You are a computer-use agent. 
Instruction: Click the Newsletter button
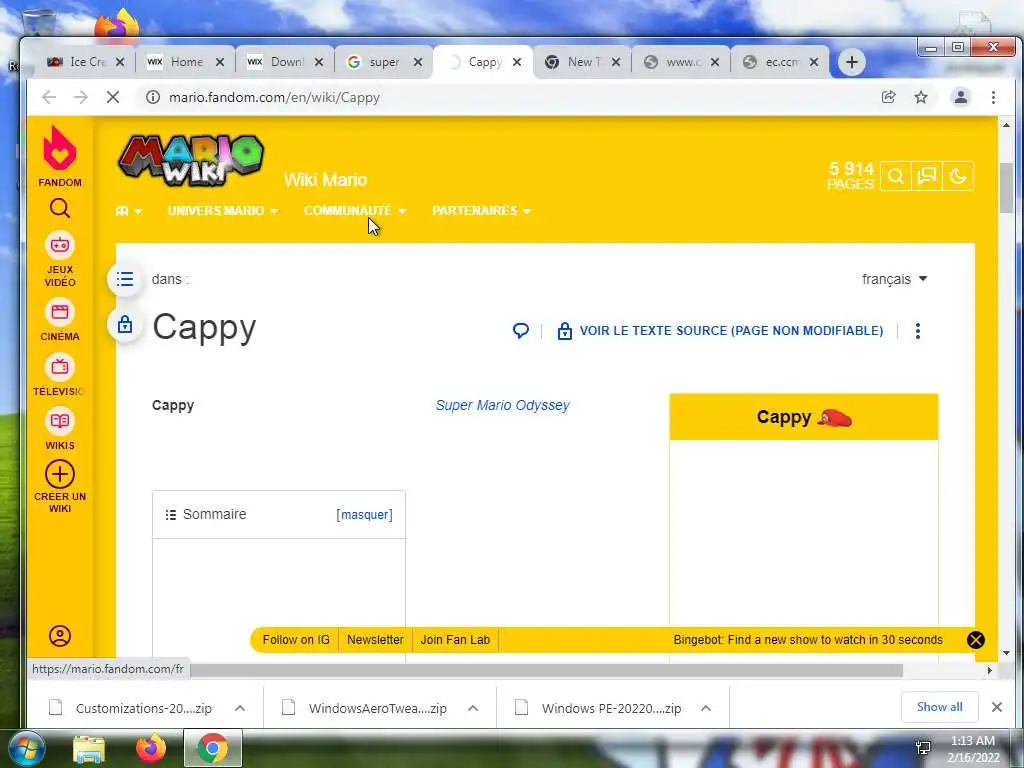(375, 640)
